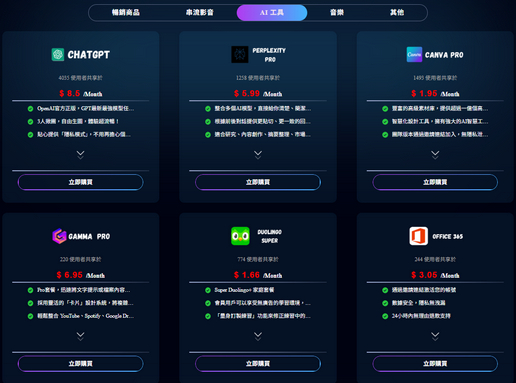Click the Gamma Pro logo icon
Viewport: 516px width, 383px height.
59,236
